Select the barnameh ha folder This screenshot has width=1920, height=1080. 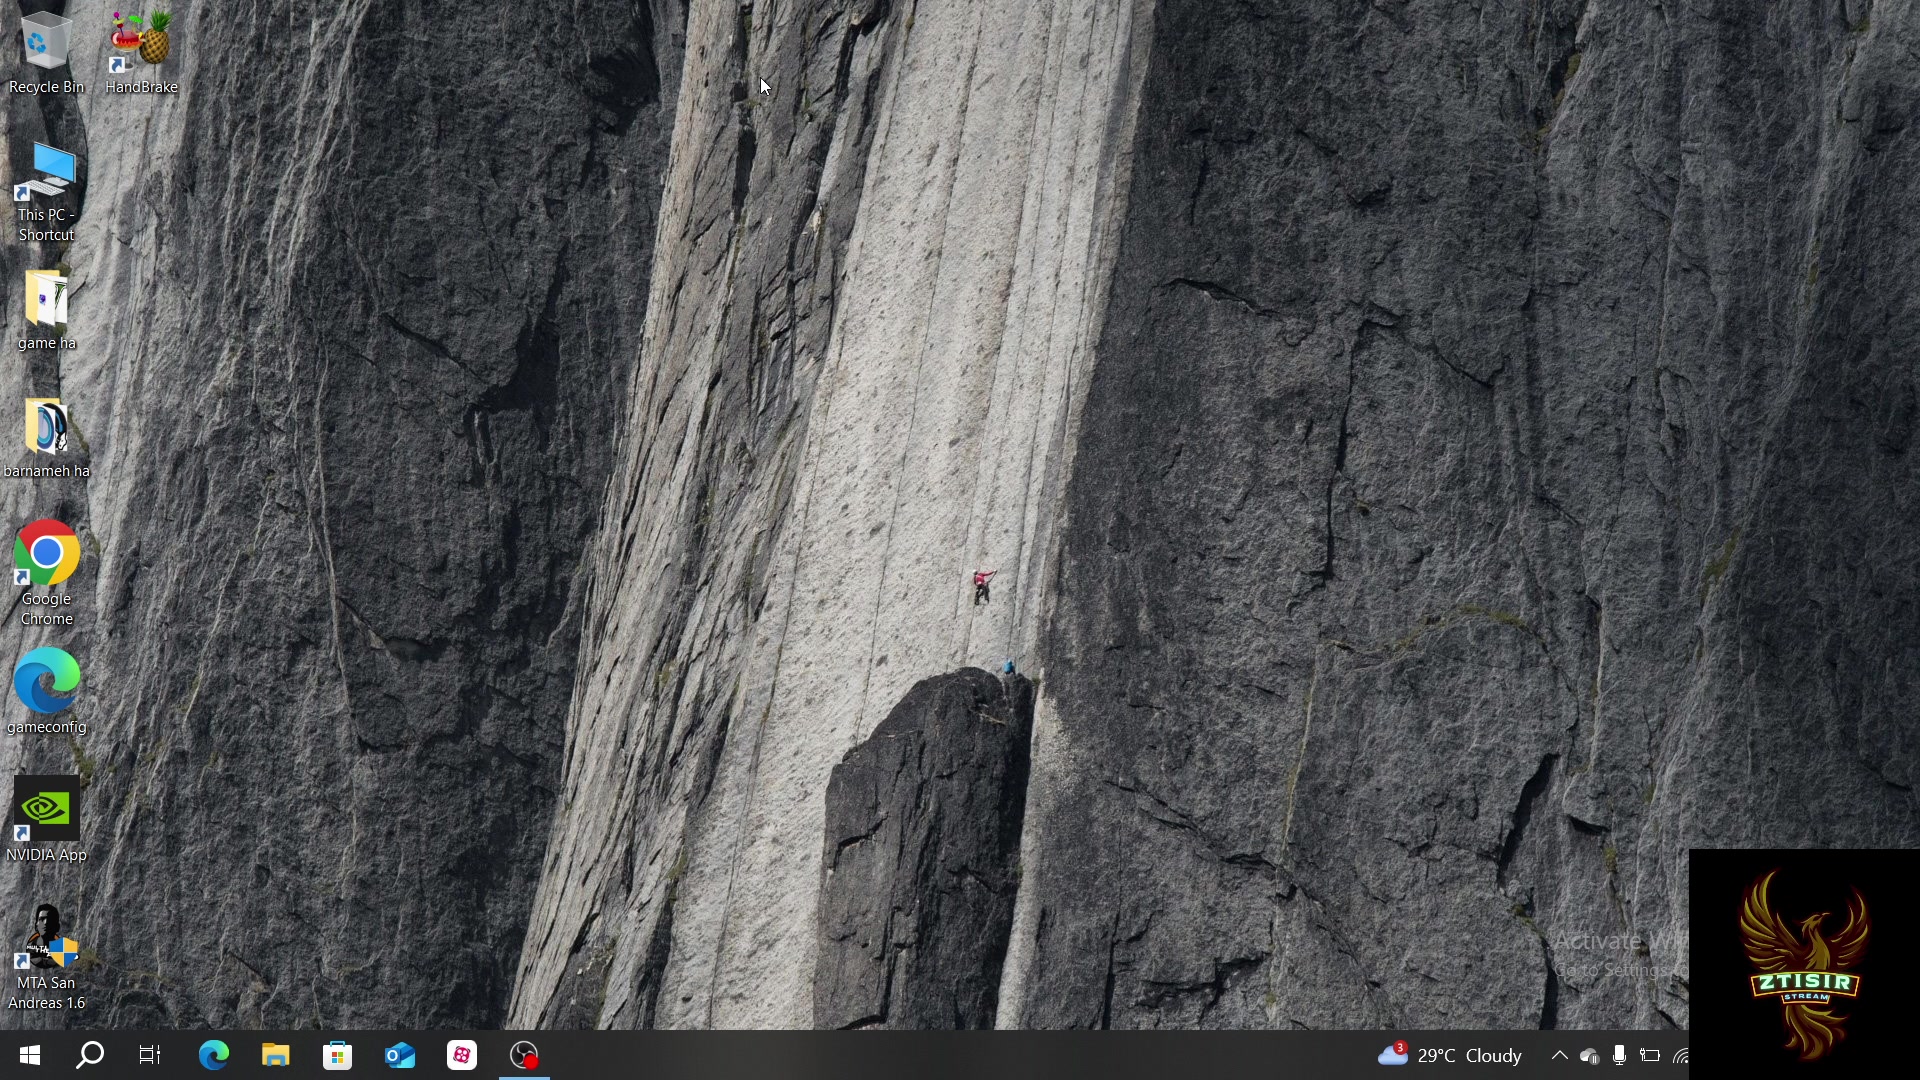(46, 438)
